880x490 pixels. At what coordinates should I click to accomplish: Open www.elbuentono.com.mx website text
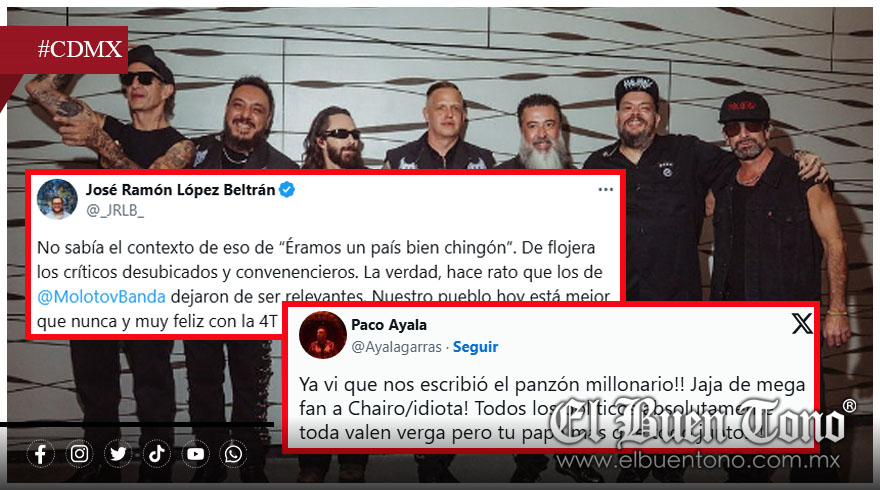[698, 461]
